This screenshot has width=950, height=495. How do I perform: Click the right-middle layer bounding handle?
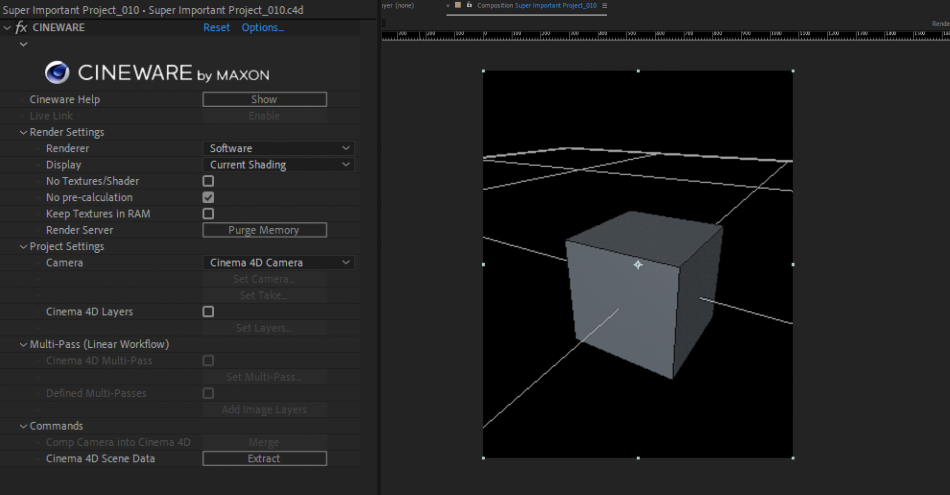click(x=793, y=265)
